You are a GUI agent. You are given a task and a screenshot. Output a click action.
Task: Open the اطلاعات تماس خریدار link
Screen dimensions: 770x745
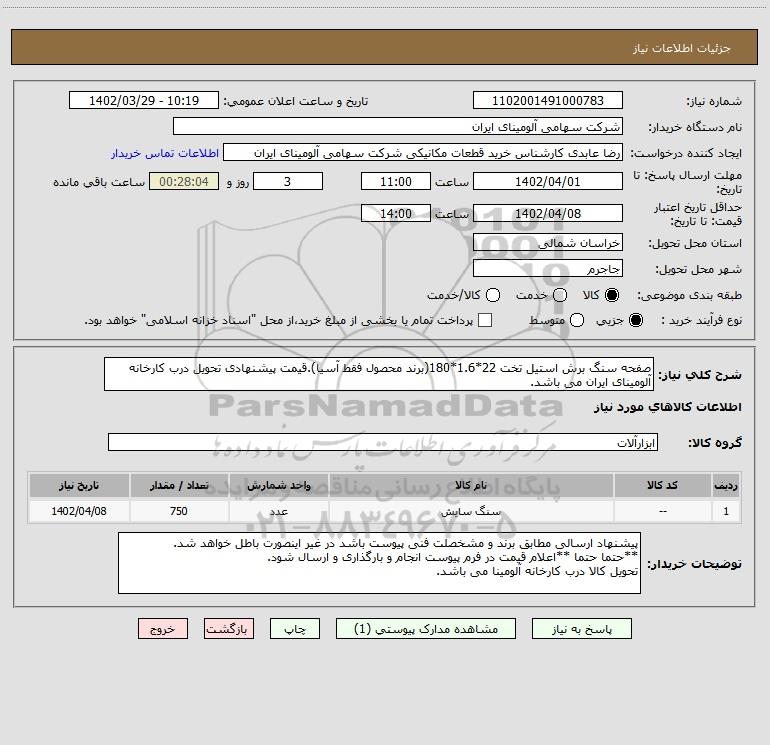pyautogui.click(x=165, y=153)
